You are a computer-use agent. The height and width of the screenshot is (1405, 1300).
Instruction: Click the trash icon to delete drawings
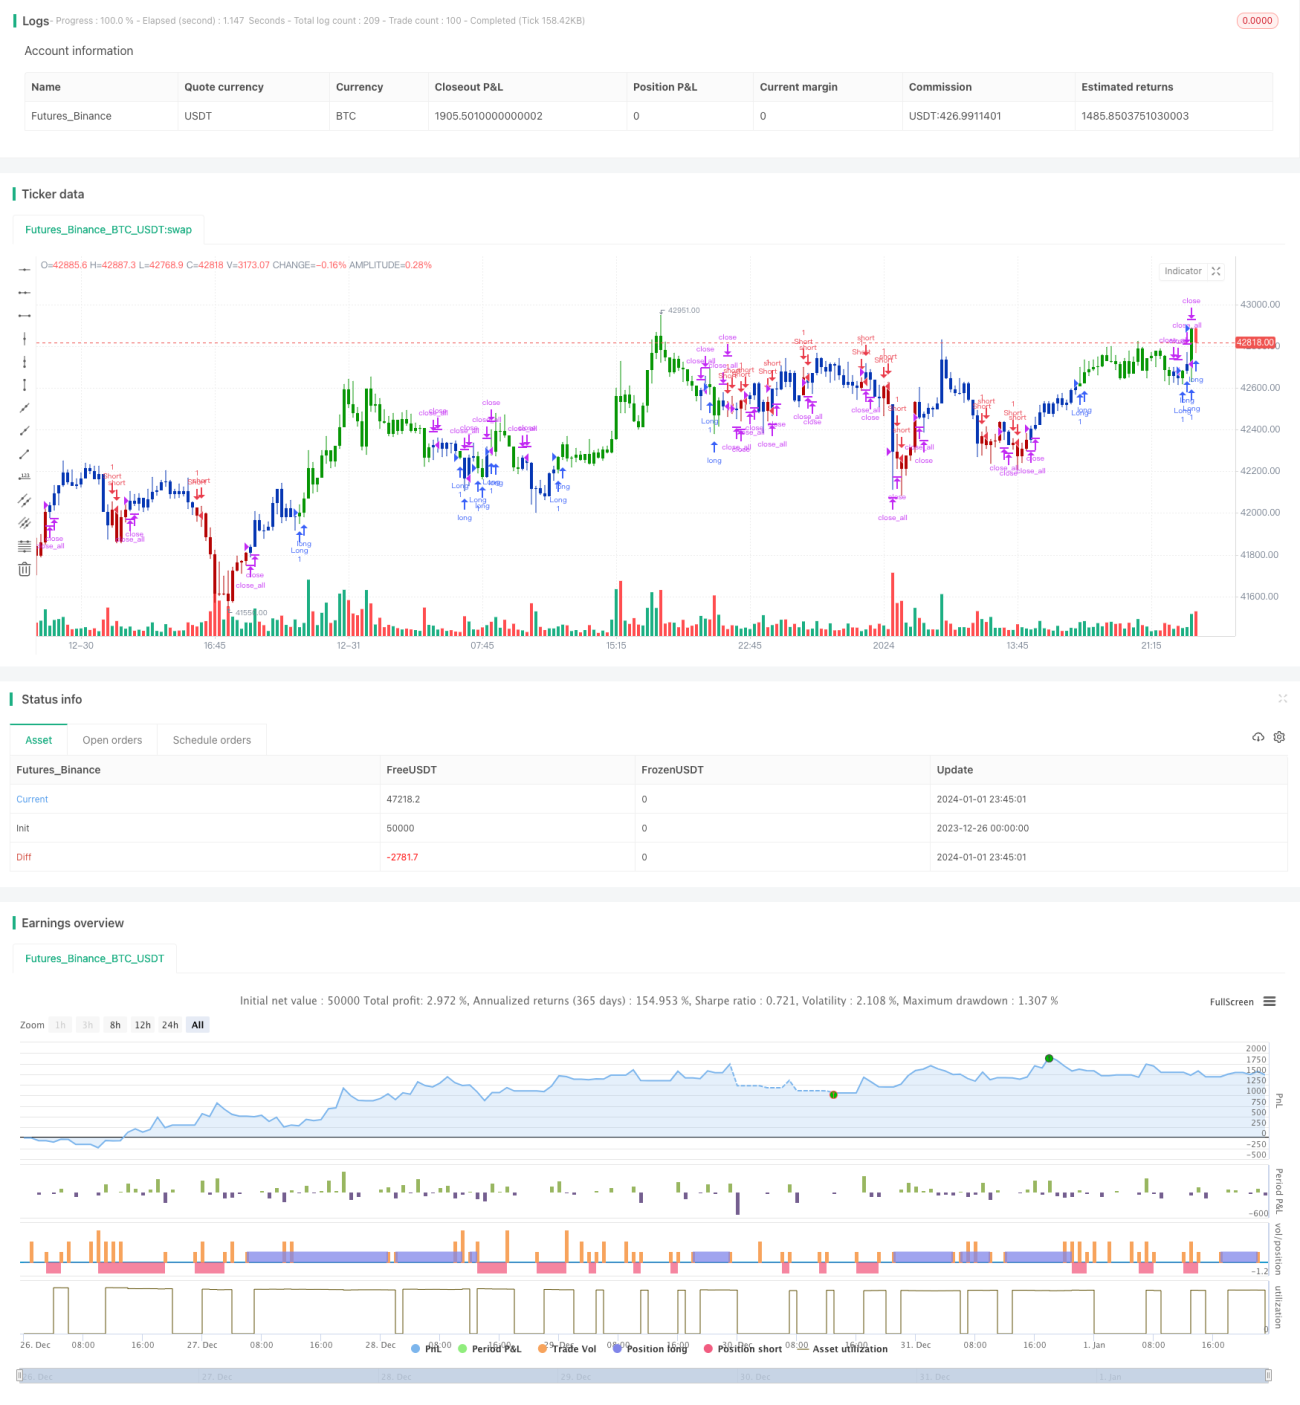pyautogui.click(x=25, y=569)
